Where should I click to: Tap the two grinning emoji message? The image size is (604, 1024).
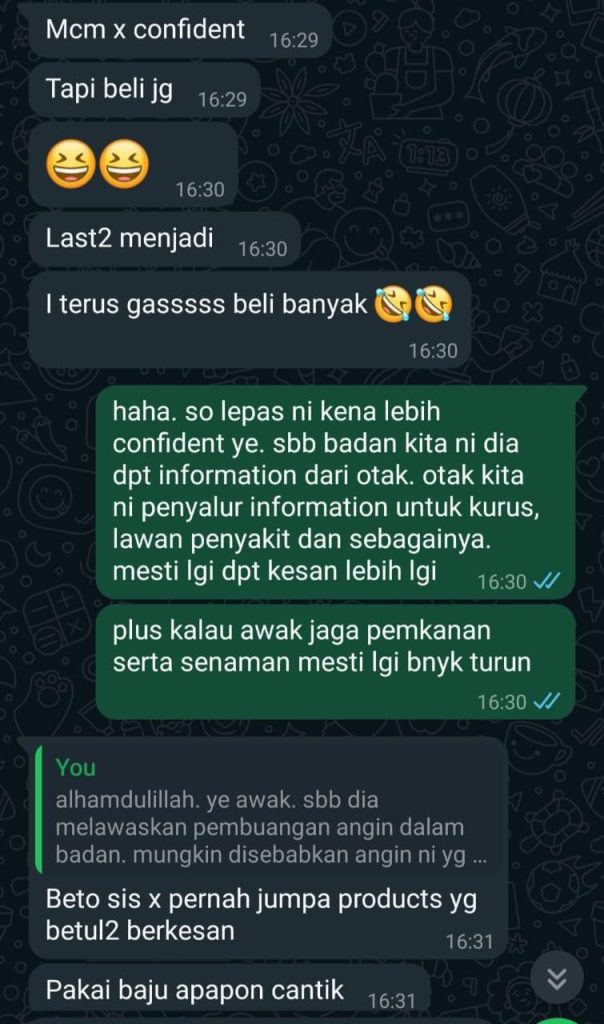[x=133, y=165]
